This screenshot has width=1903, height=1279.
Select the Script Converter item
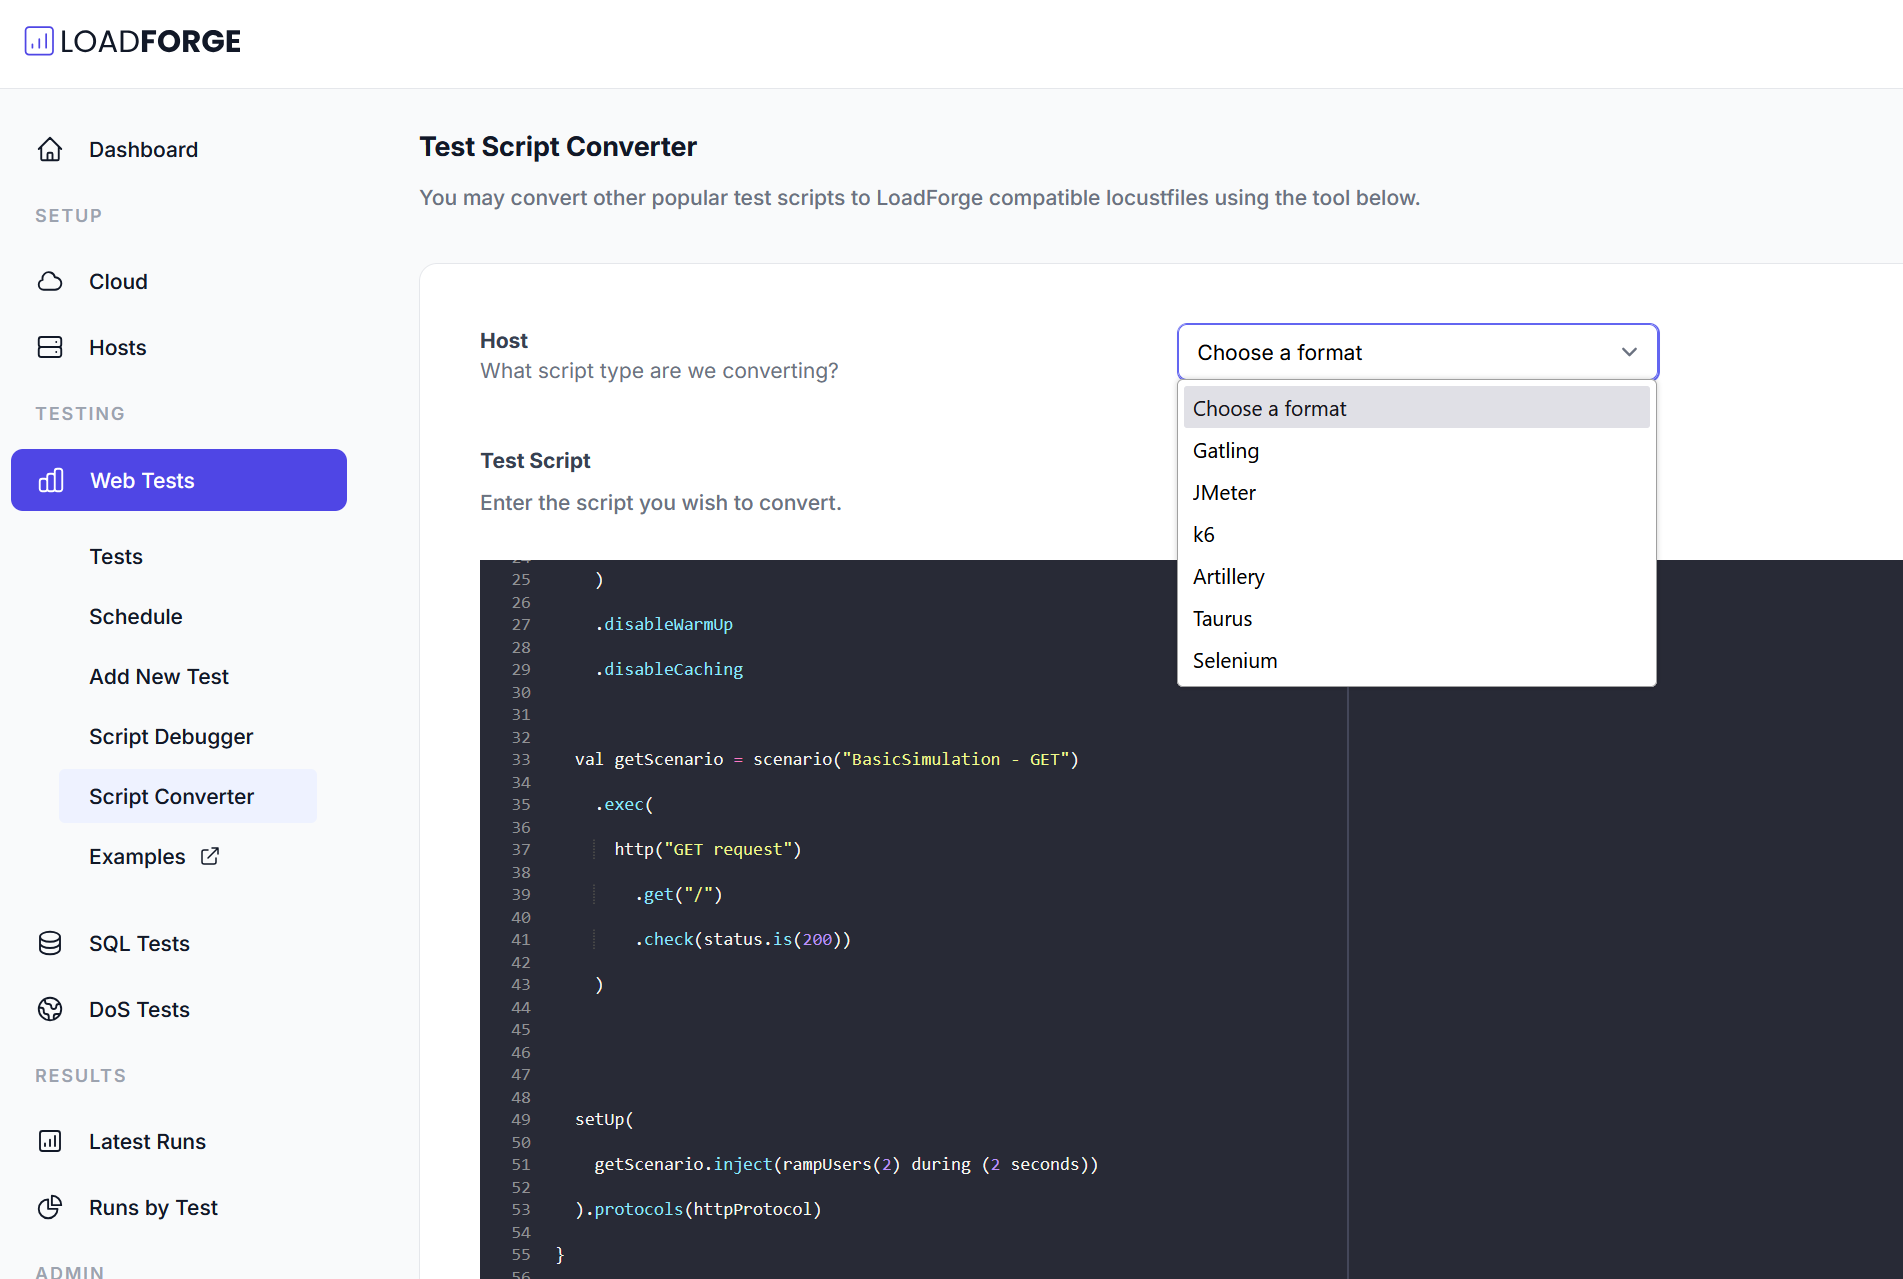pos(188,796)
